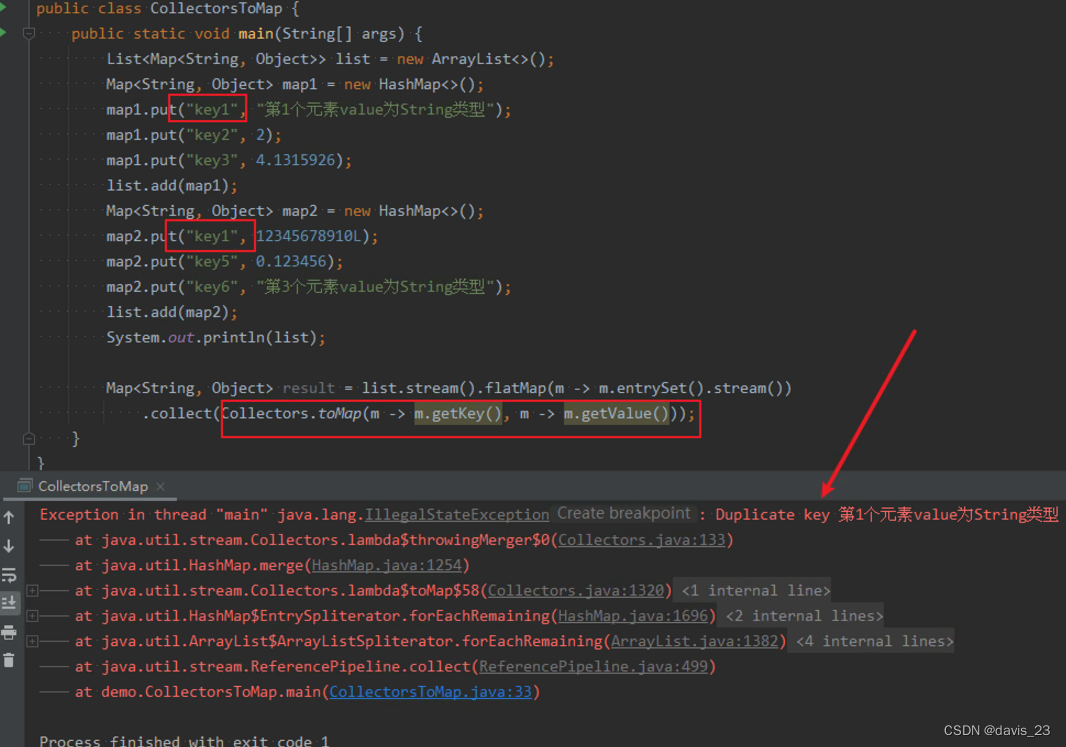Collapse the main method using the gutter fold arrow
1066x747 pixels.
[x=29, y=33]
